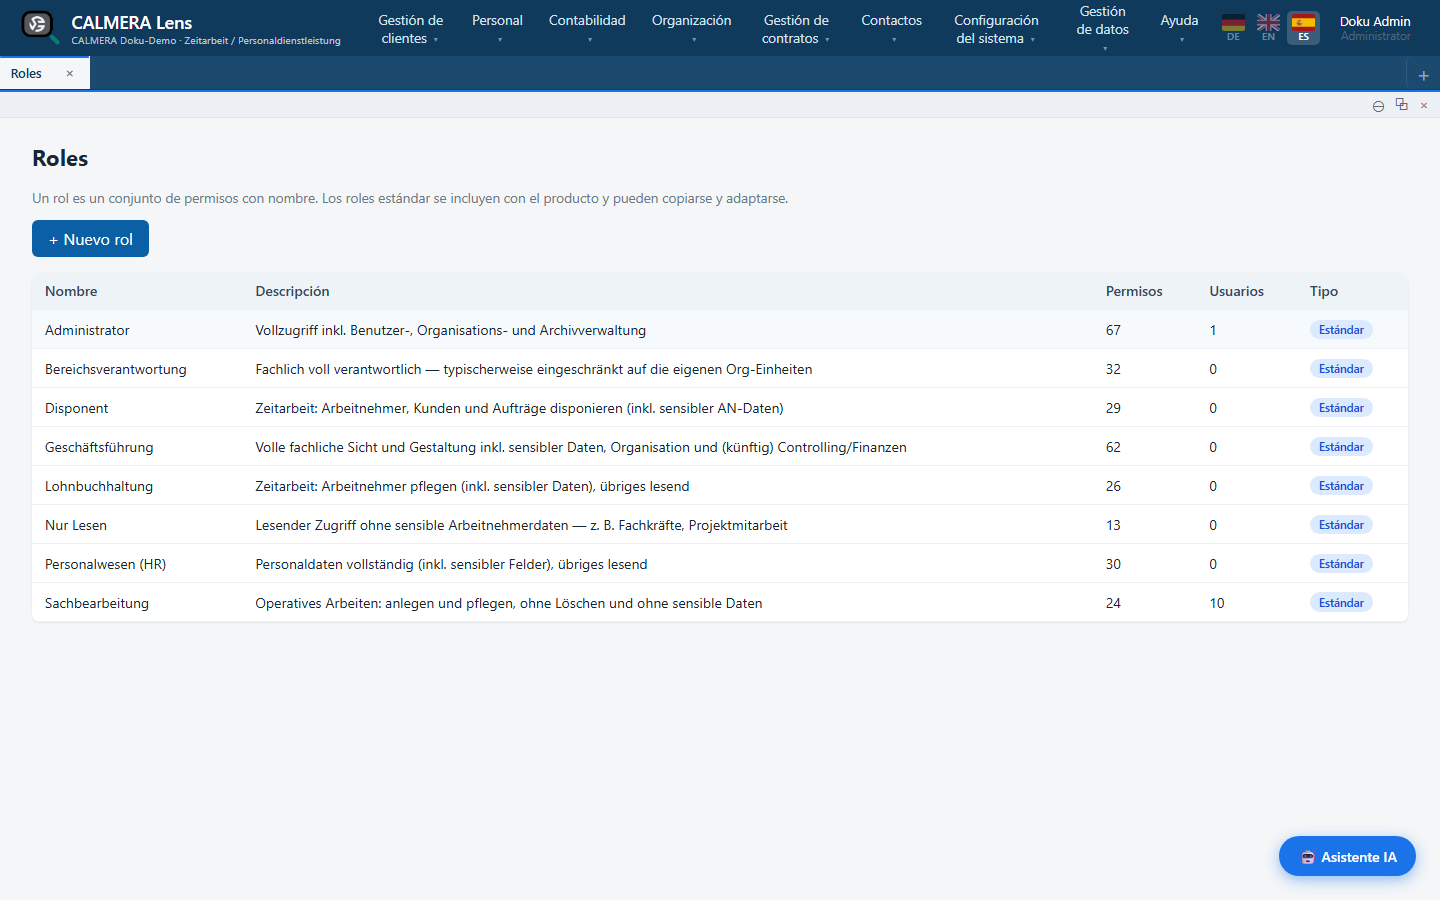Image resolution: width=1440 pixels, height=900 pixels.
Task: Open the Personalwesen (HR) role
Action: (720, 564)
